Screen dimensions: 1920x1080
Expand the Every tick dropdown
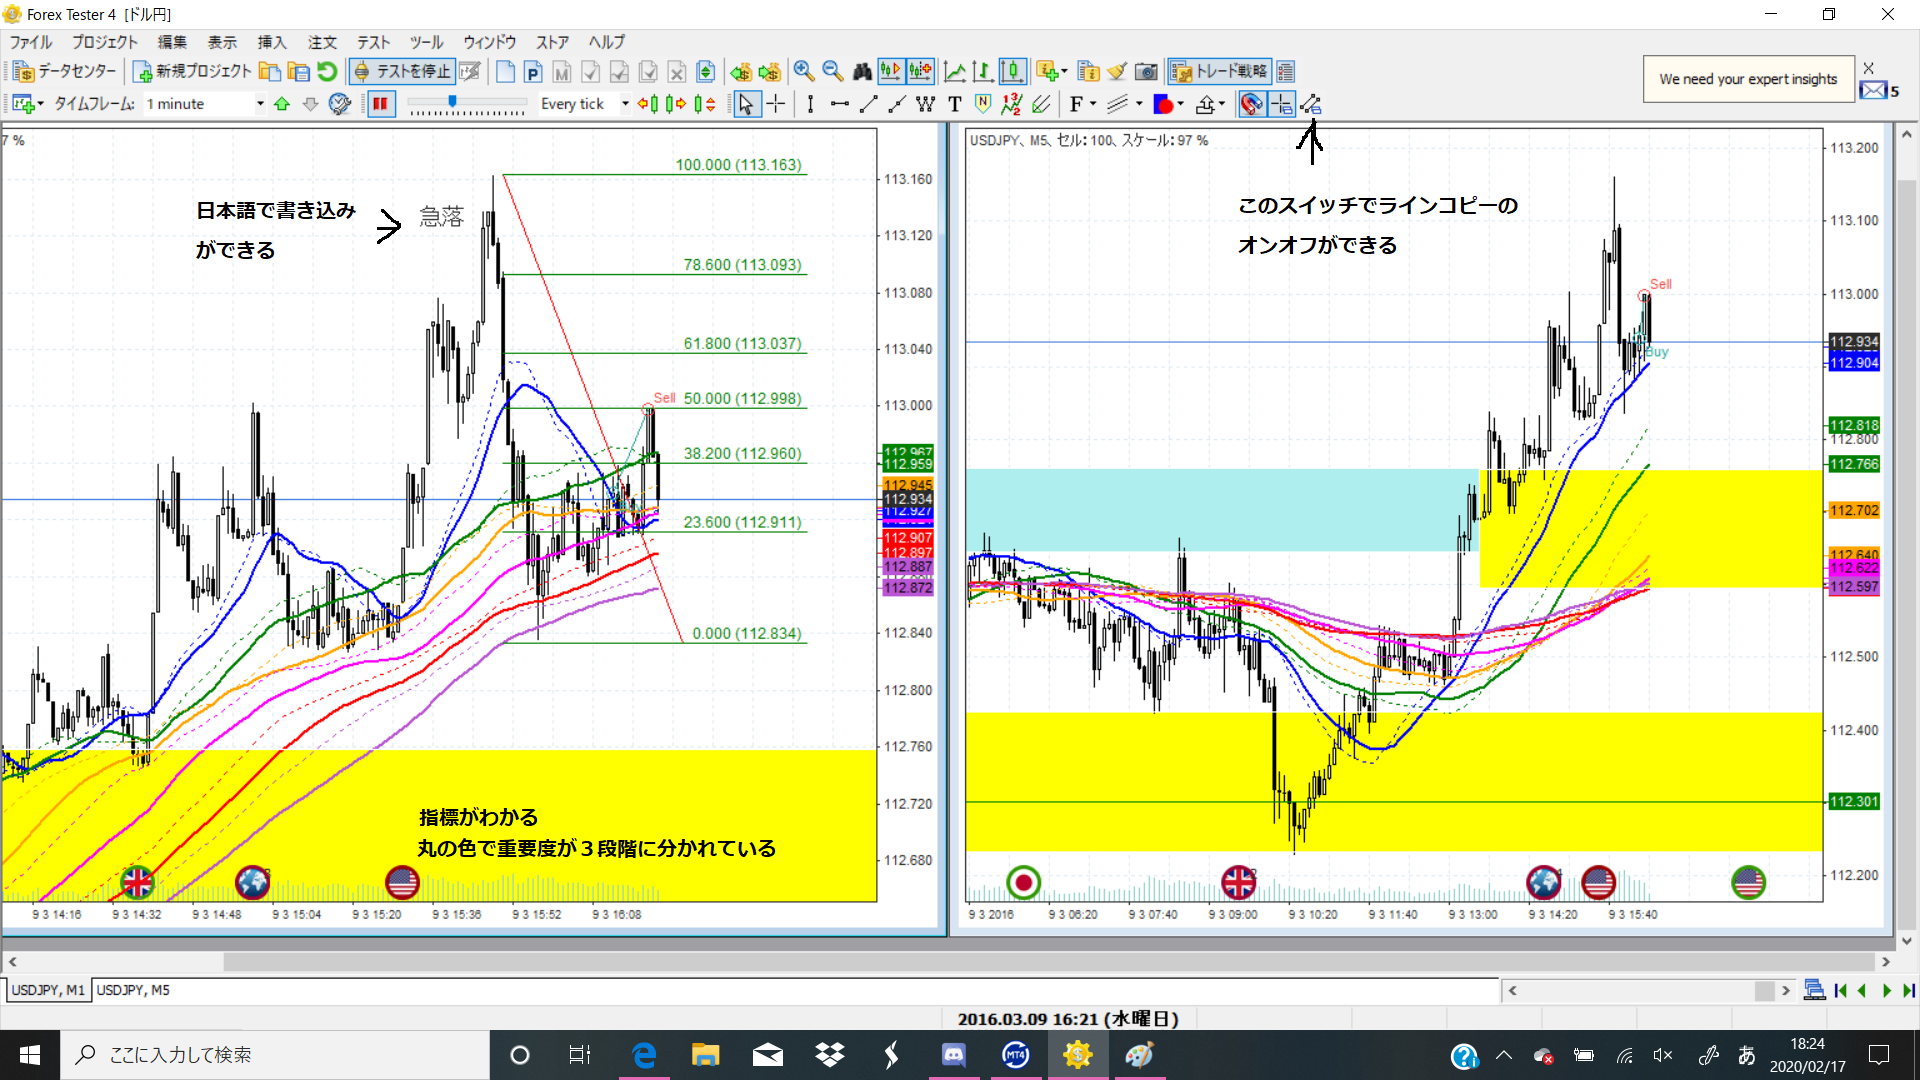tap(625, 104)
